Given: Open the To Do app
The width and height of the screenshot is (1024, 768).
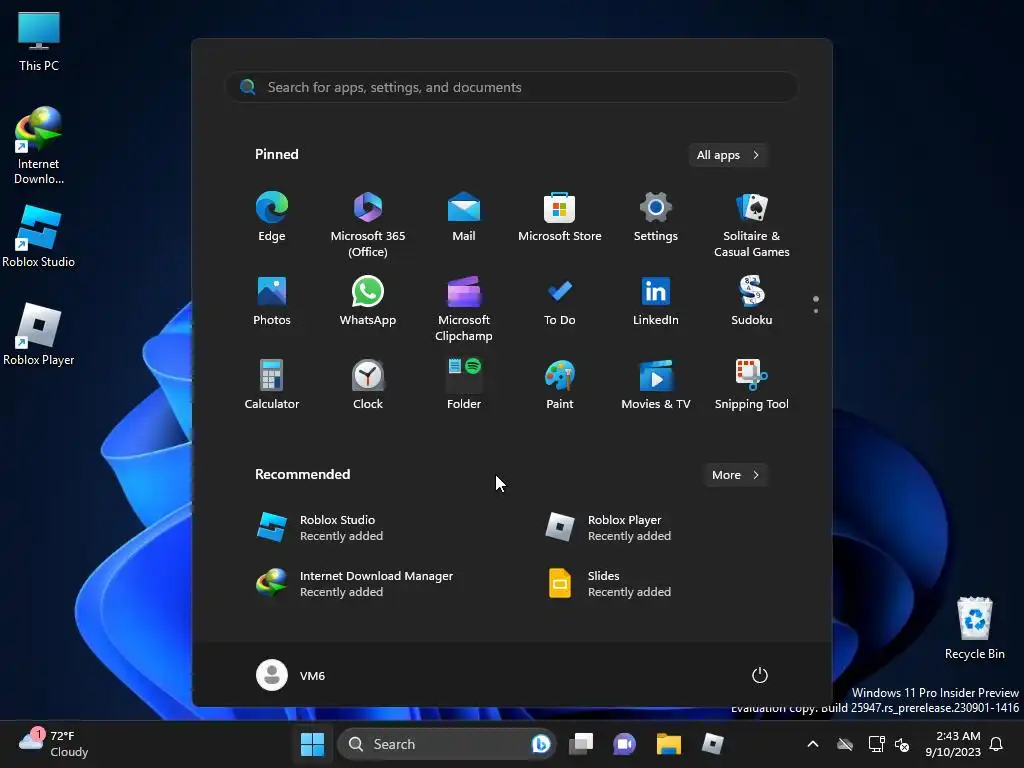Looking at the screenshot, I should click(560, 300).
